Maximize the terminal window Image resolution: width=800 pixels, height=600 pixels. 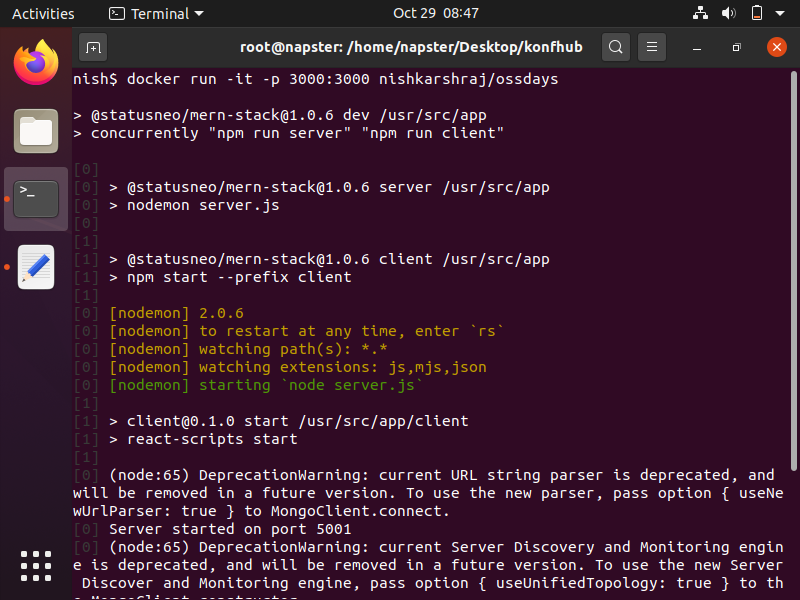(x=736, y=47)
